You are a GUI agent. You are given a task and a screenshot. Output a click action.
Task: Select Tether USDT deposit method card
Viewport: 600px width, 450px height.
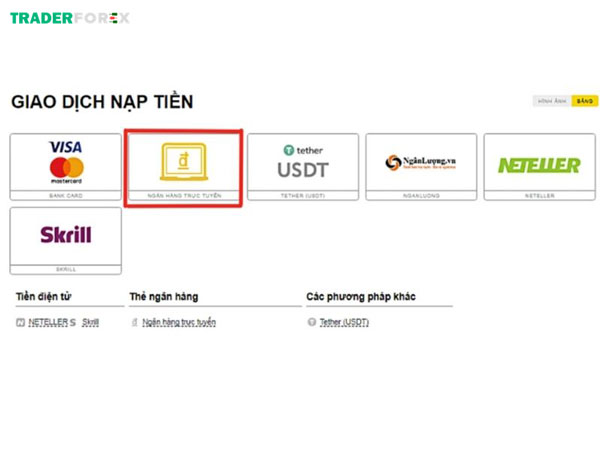[303, 167]
